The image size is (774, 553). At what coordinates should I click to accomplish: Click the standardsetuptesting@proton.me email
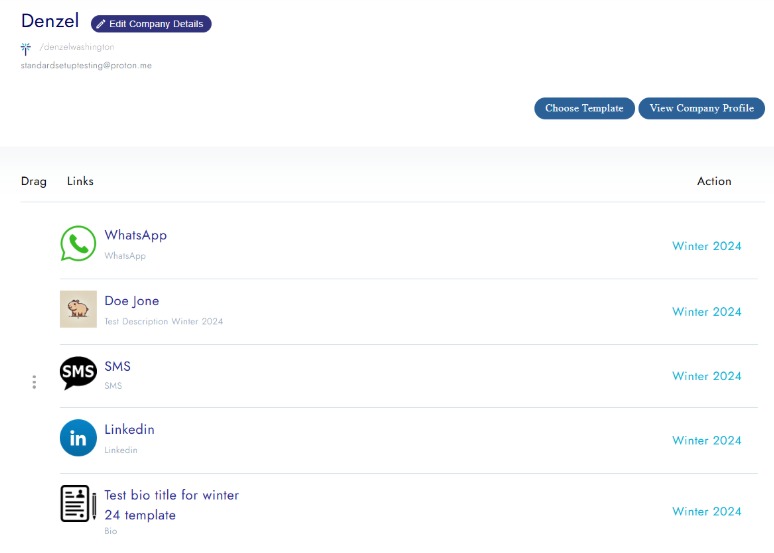point(86,65)
